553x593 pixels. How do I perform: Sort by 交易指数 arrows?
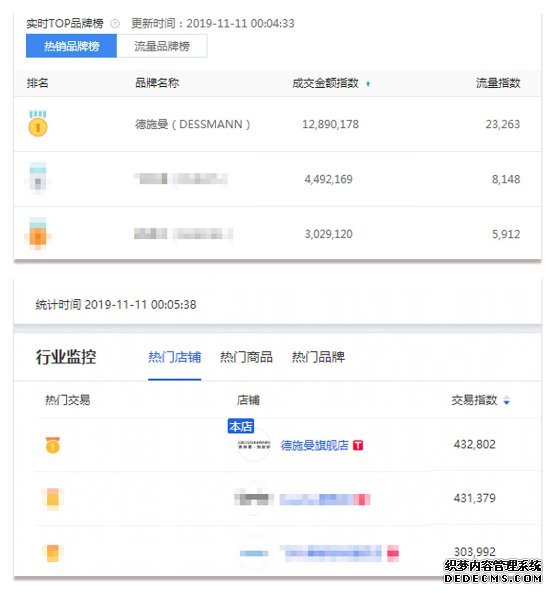[506, 400]
